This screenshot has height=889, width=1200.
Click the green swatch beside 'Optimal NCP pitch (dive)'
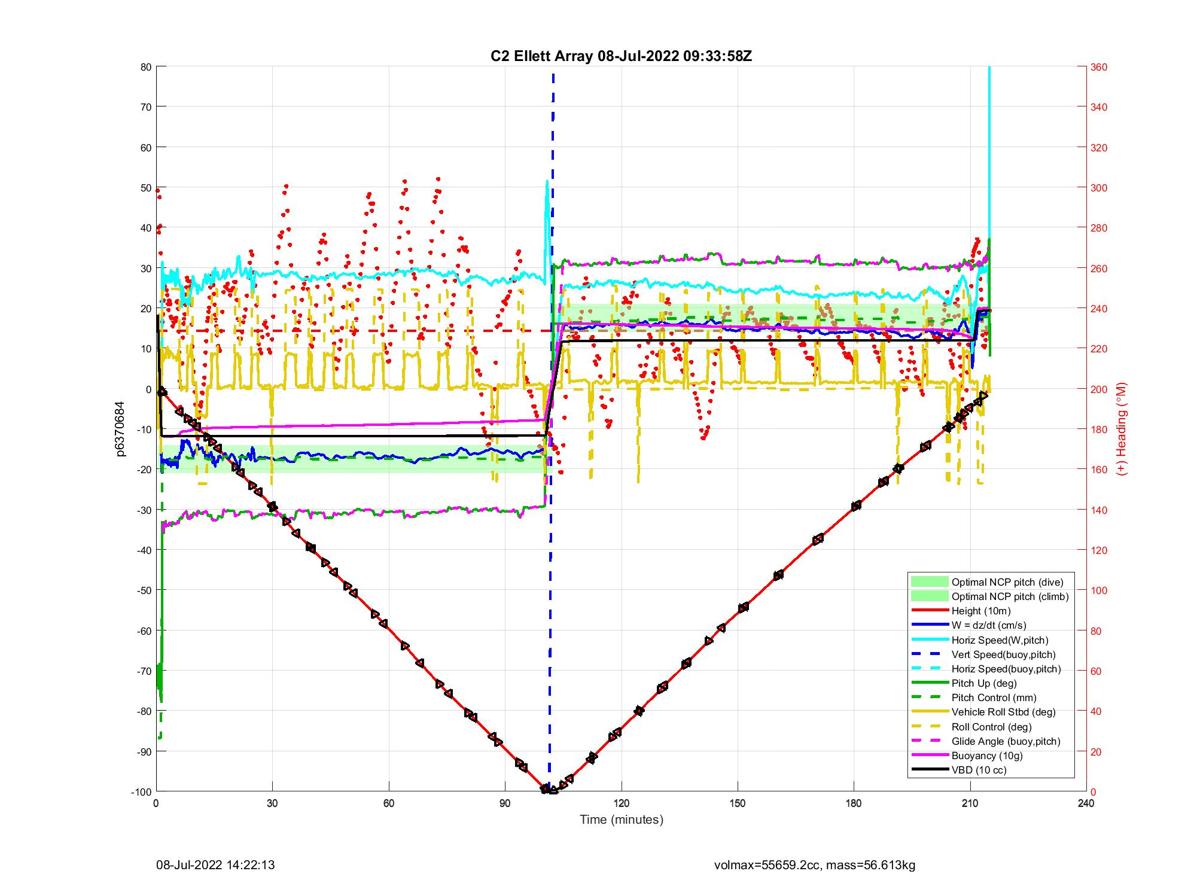click(x=928, y=581)
